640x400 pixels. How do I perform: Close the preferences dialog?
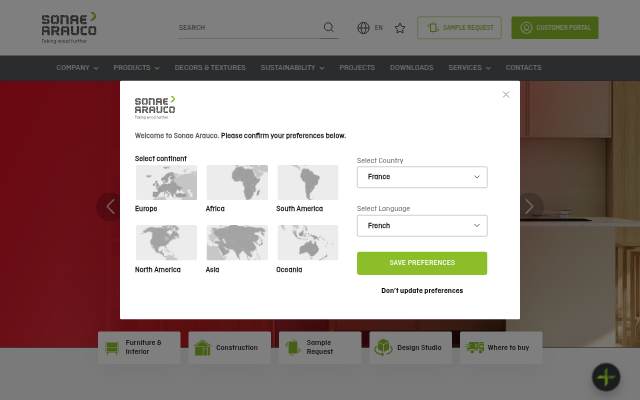click(506, 95)
